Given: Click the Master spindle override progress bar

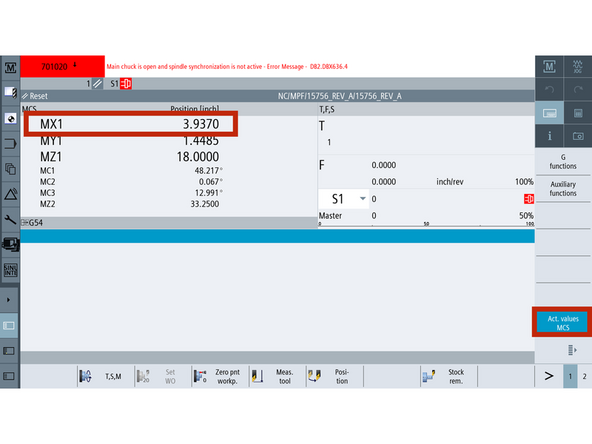Looking at the screenshot, I should coord(426,224).
